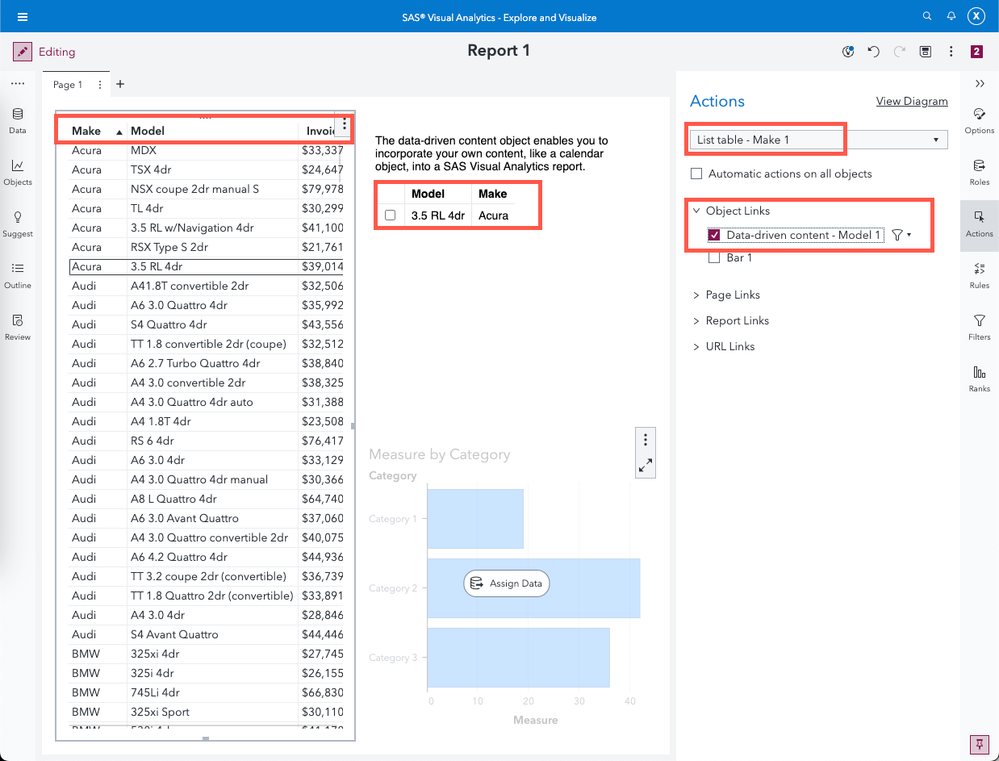Open the Ranks pane

point(979,379)
